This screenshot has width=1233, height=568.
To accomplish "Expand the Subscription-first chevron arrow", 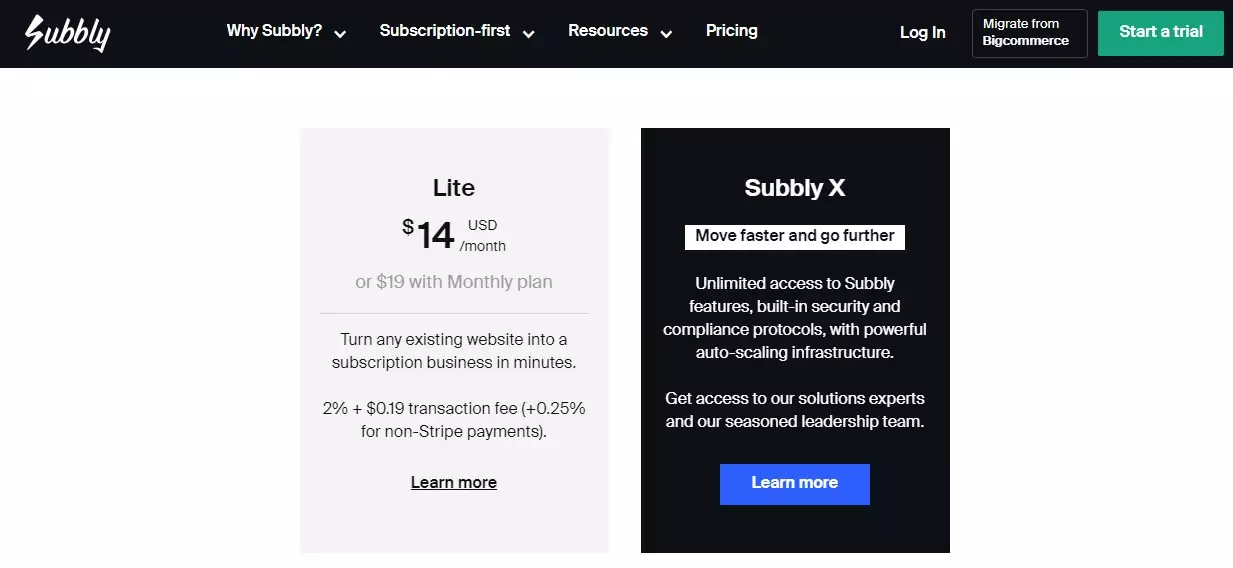I will click(x=528, y=34).
